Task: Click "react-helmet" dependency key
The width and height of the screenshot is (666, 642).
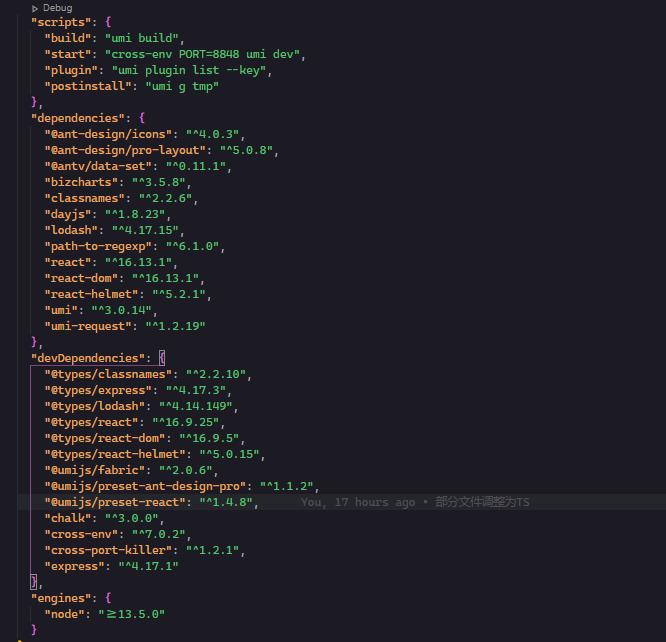Action: (91, 294)
